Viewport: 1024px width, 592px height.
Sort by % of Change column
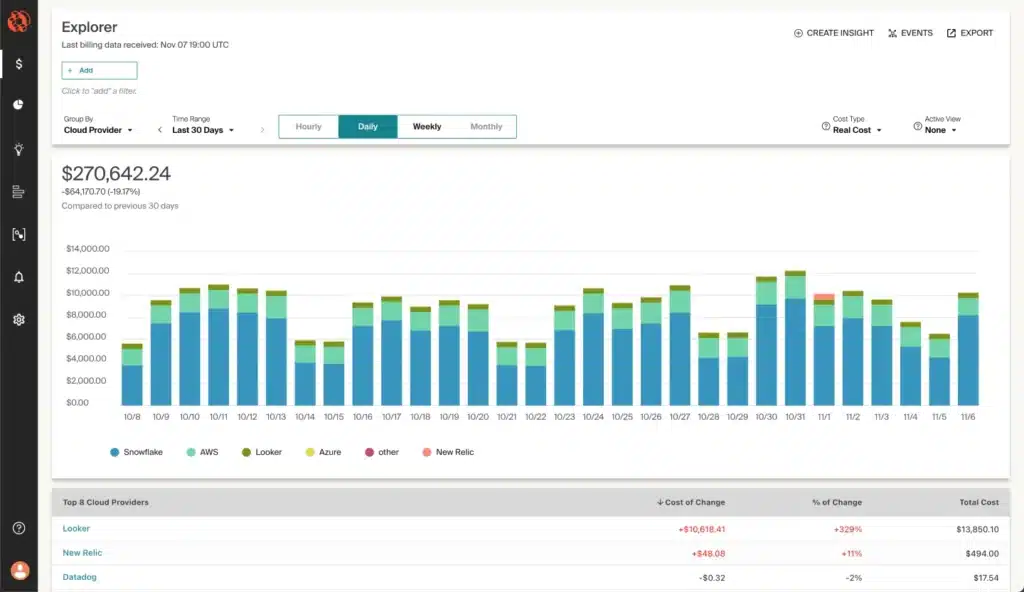[837, 502]
